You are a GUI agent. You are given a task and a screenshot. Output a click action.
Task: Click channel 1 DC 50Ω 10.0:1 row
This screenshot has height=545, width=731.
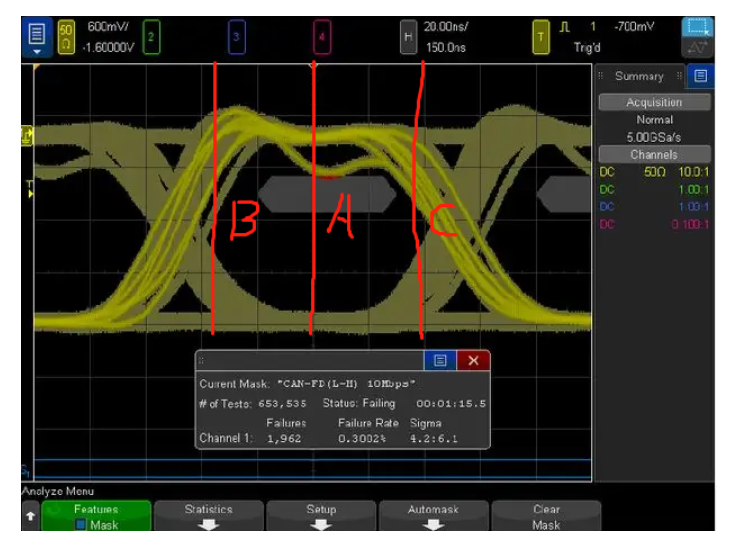[654, 172]
